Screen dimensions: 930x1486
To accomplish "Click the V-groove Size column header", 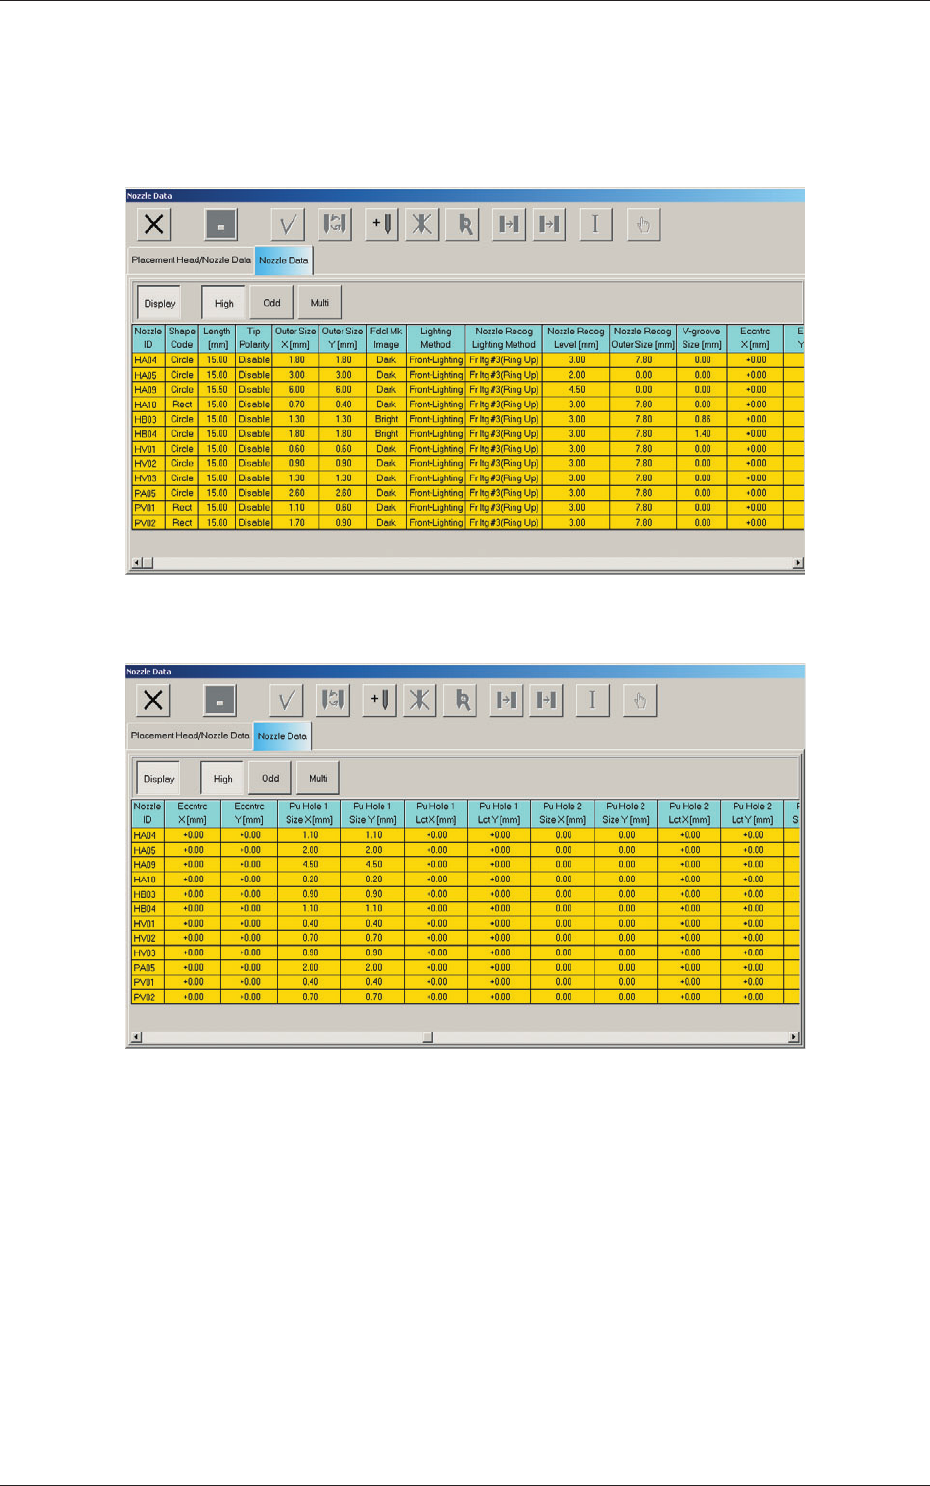I will [x=702, y=338].
